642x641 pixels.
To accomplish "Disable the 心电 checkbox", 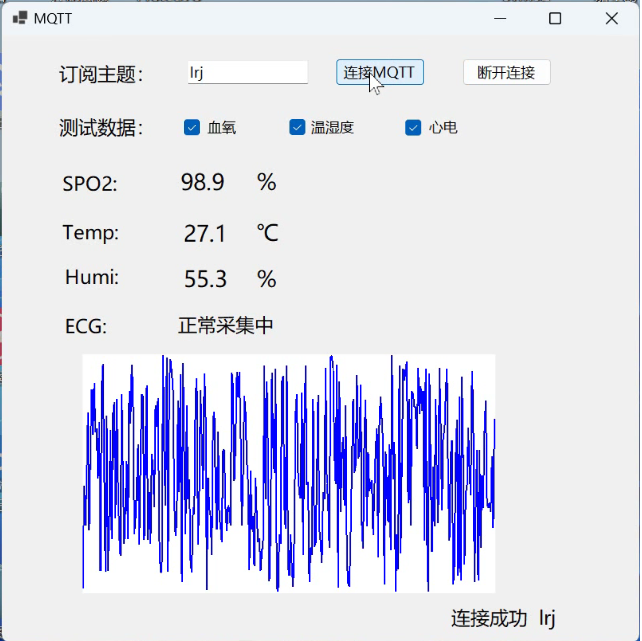I will (413, 127).
